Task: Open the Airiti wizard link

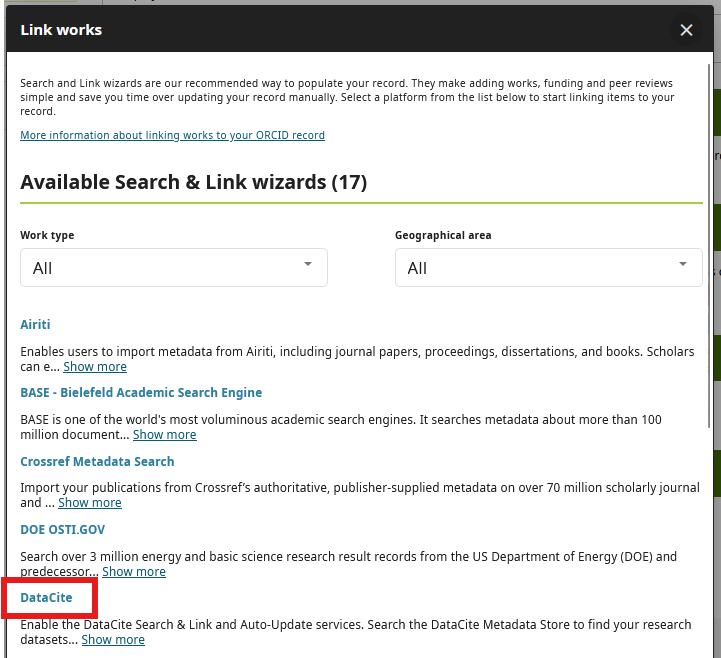Action: [35, 325]
